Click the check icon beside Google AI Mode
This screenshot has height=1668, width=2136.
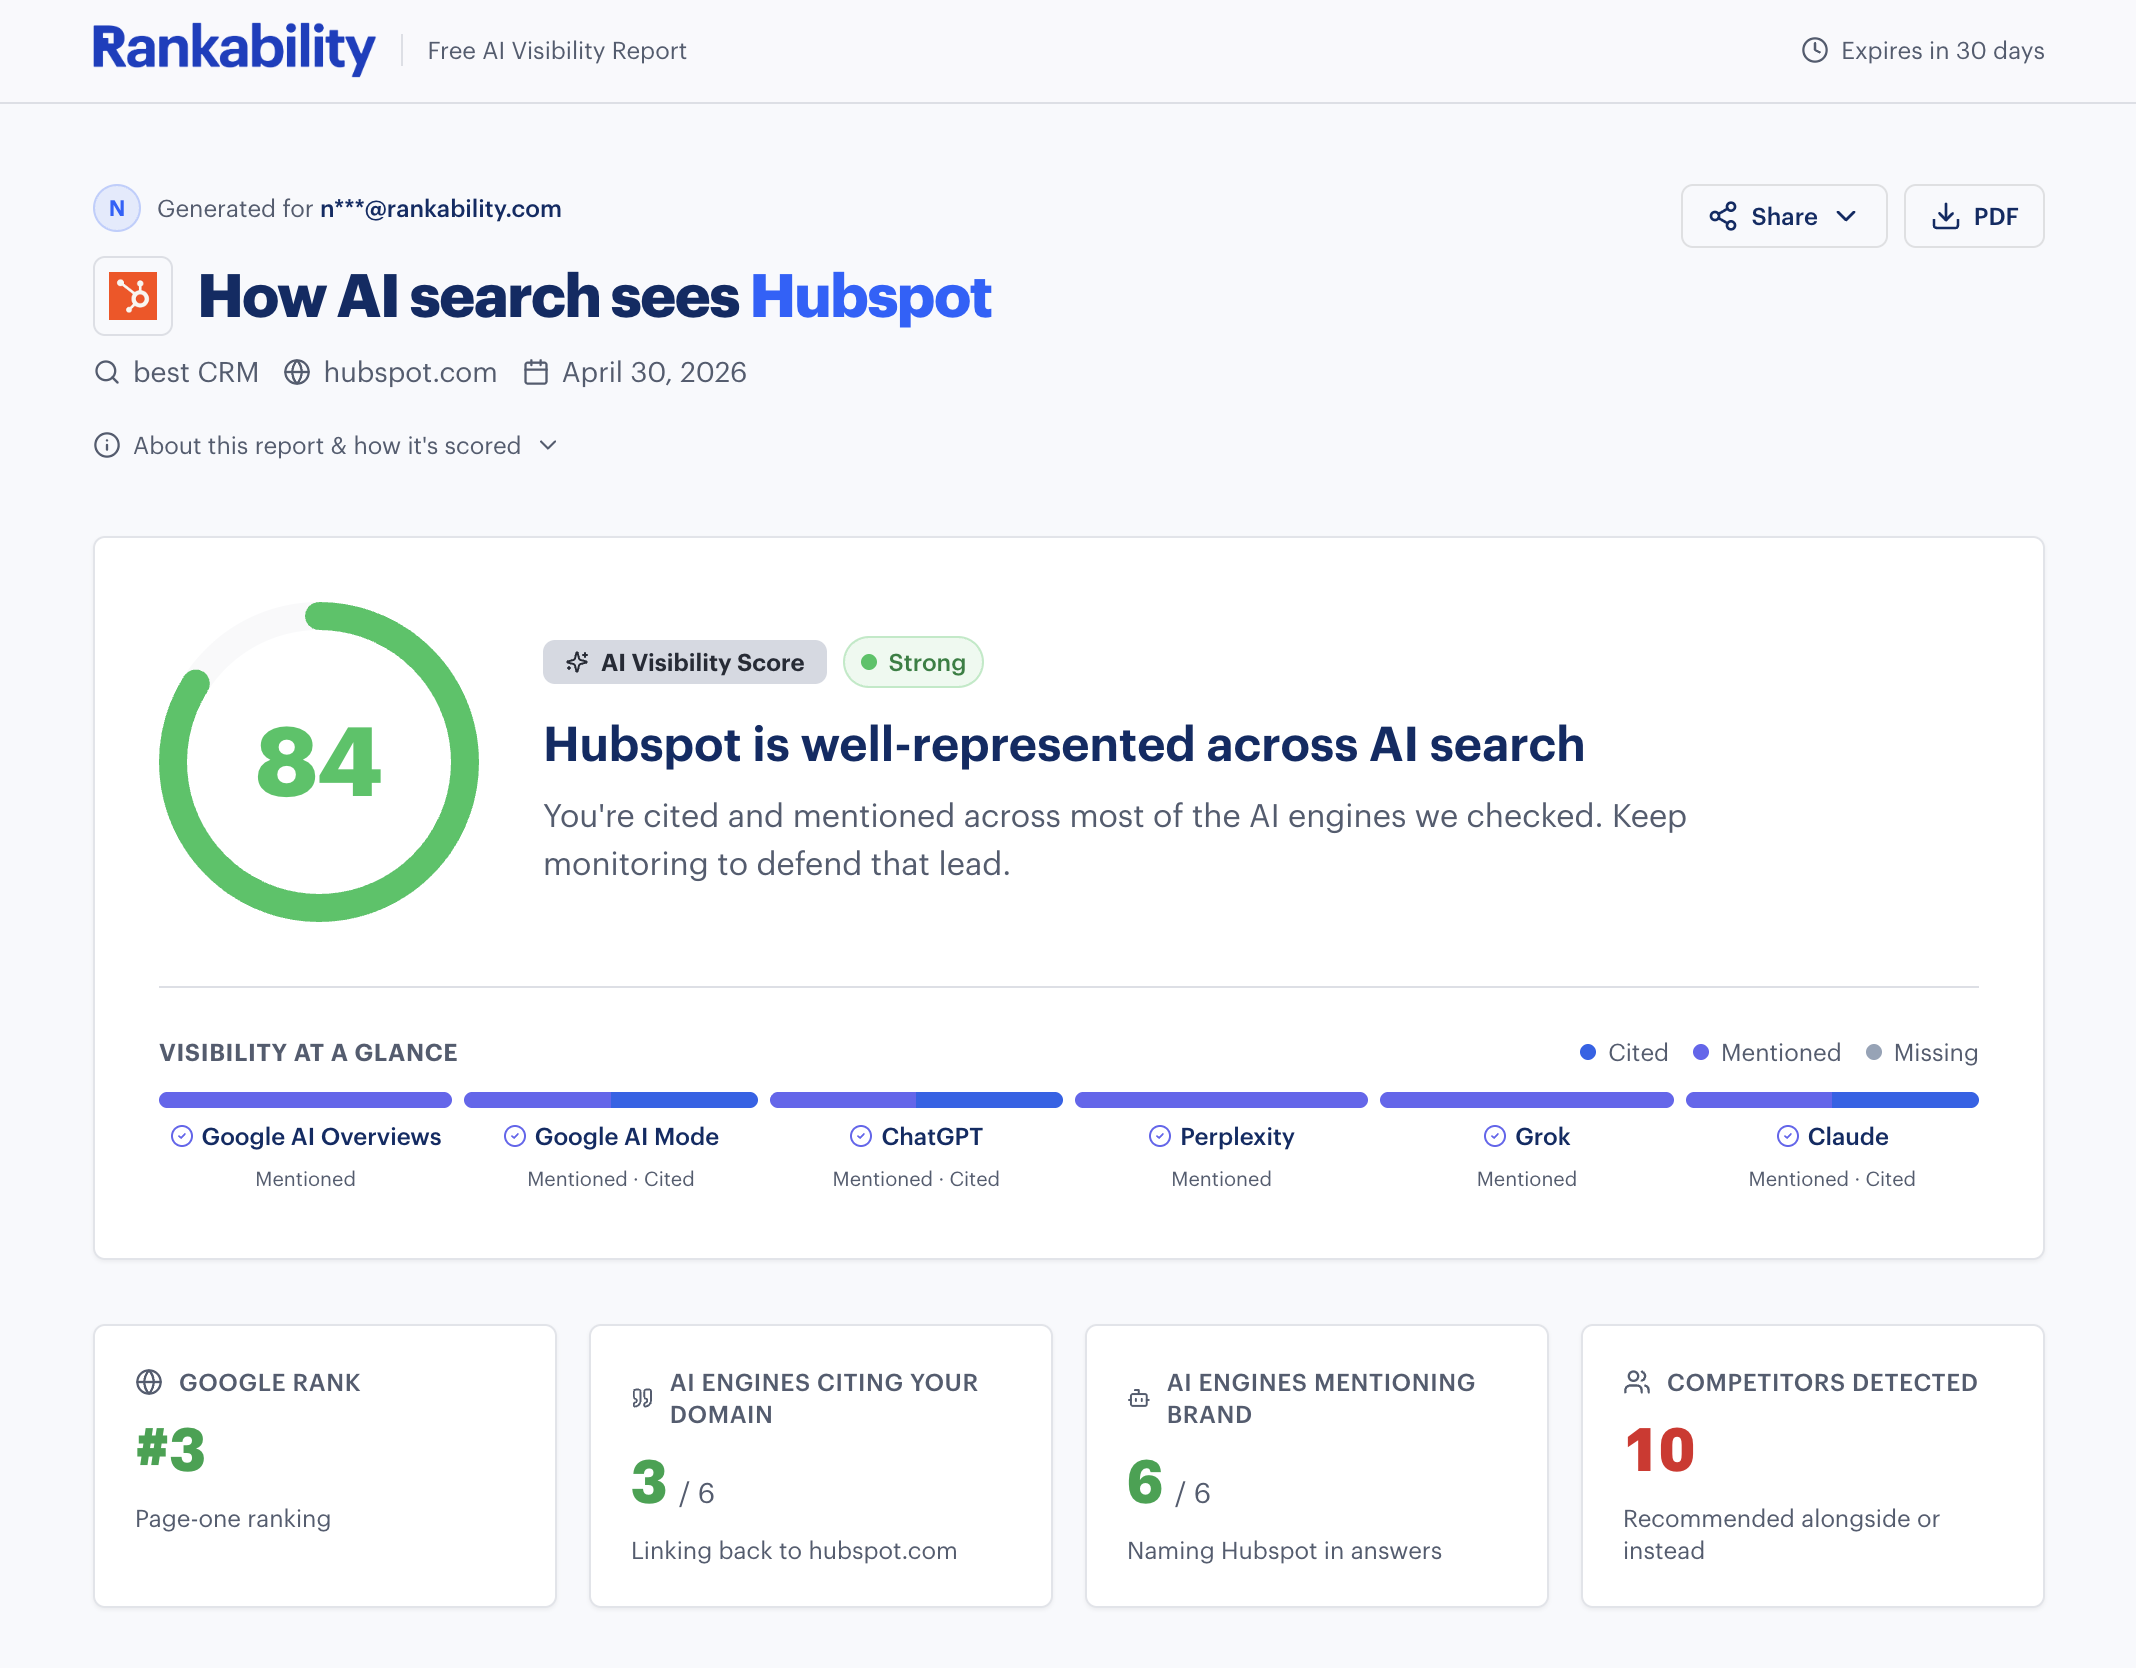[514, 1136]
